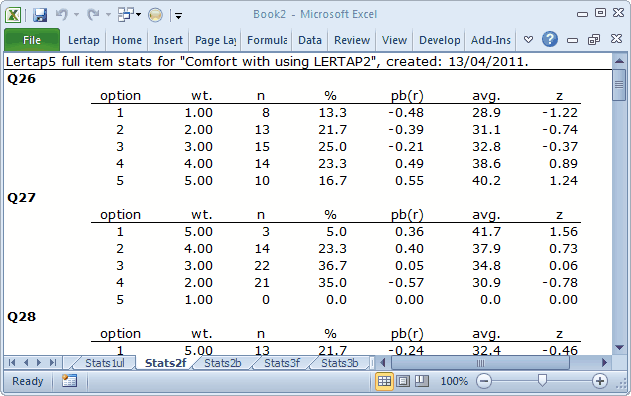Open Excel Help question mark icon
Viewport: 631px width, 396px height.
[550, 39]
